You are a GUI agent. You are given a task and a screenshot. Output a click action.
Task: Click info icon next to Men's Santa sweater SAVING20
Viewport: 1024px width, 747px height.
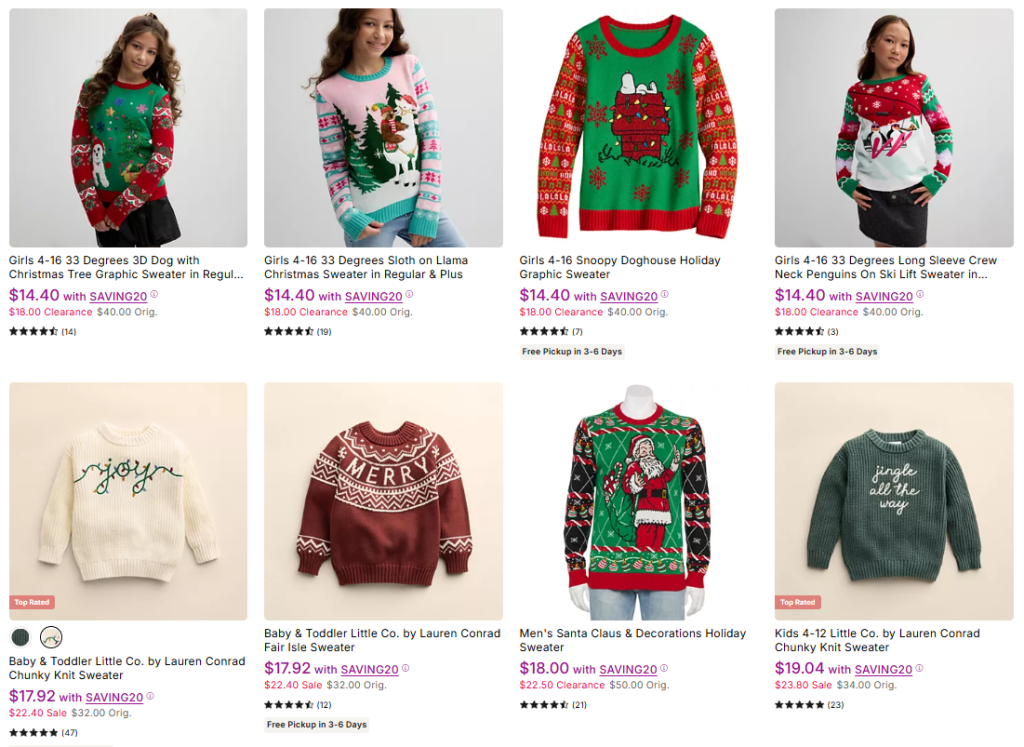coord(659,668)
